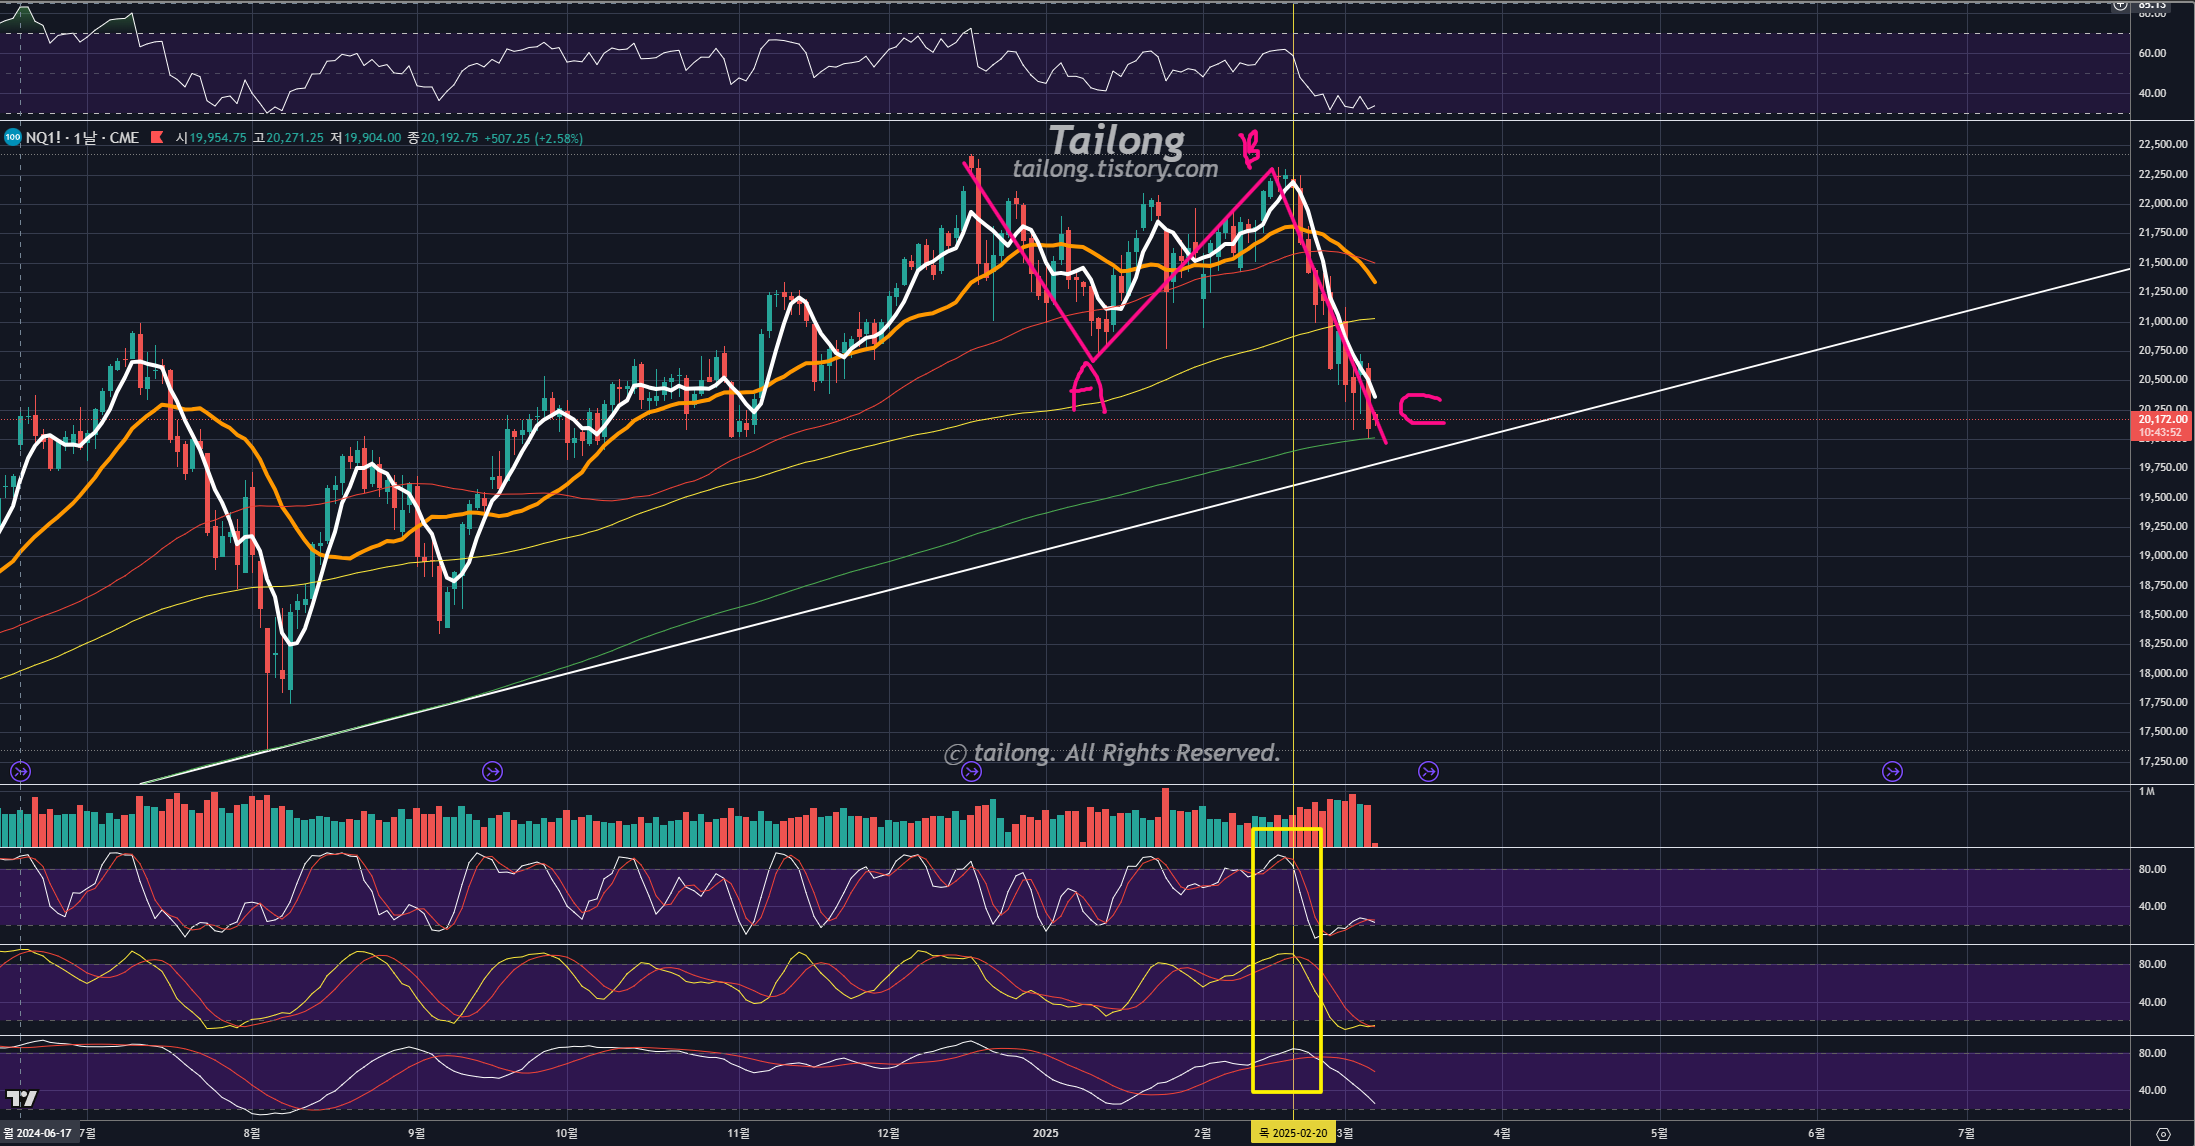This screenshot has height=1146, width=2195.
Task: Click the leftmost purple event marker icon
Action: click(20, 771)
